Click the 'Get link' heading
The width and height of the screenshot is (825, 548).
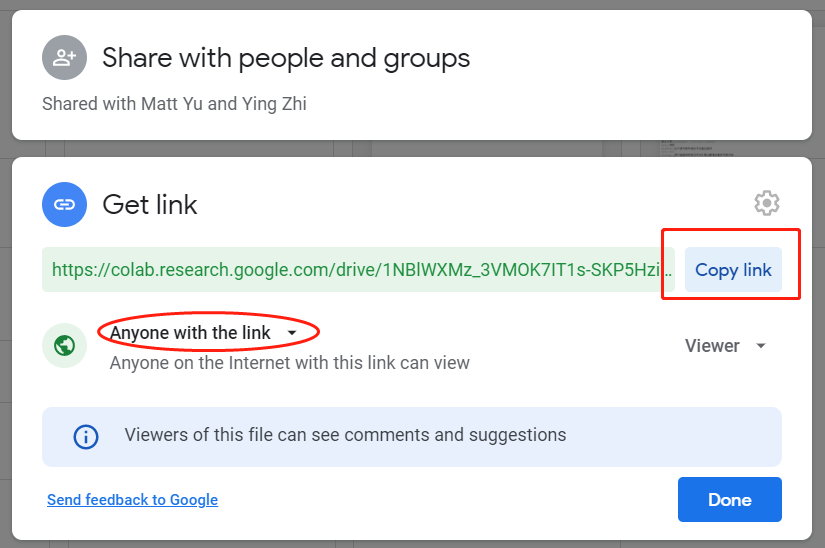(150, 205)
